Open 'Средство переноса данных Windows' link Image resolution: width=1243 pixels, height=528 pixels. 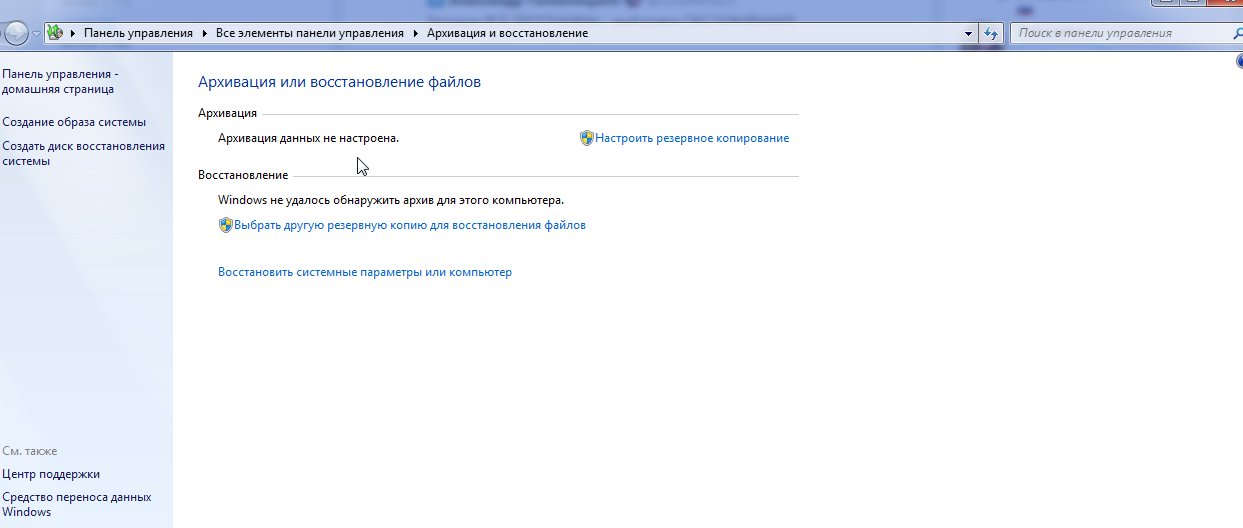(77, 504)
